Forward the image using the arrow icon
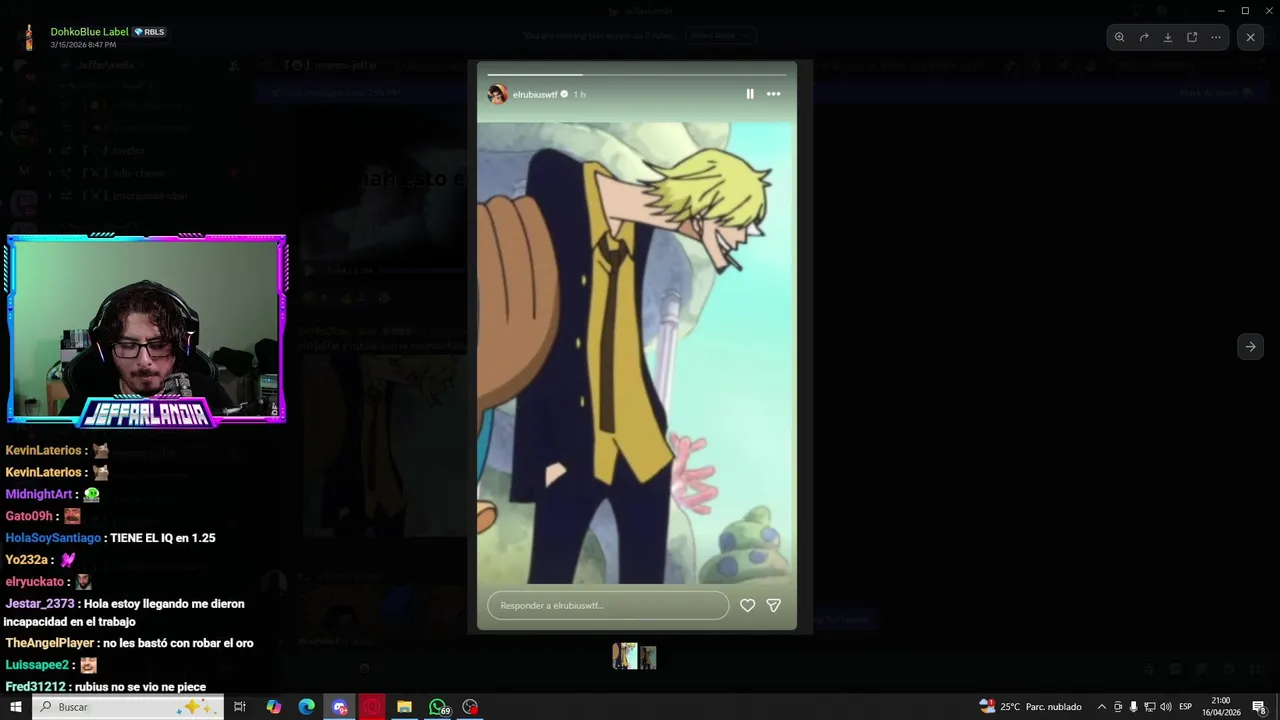Image resolution: width=1280 pixels, height=720 pixels. (x=1144, y=37)
